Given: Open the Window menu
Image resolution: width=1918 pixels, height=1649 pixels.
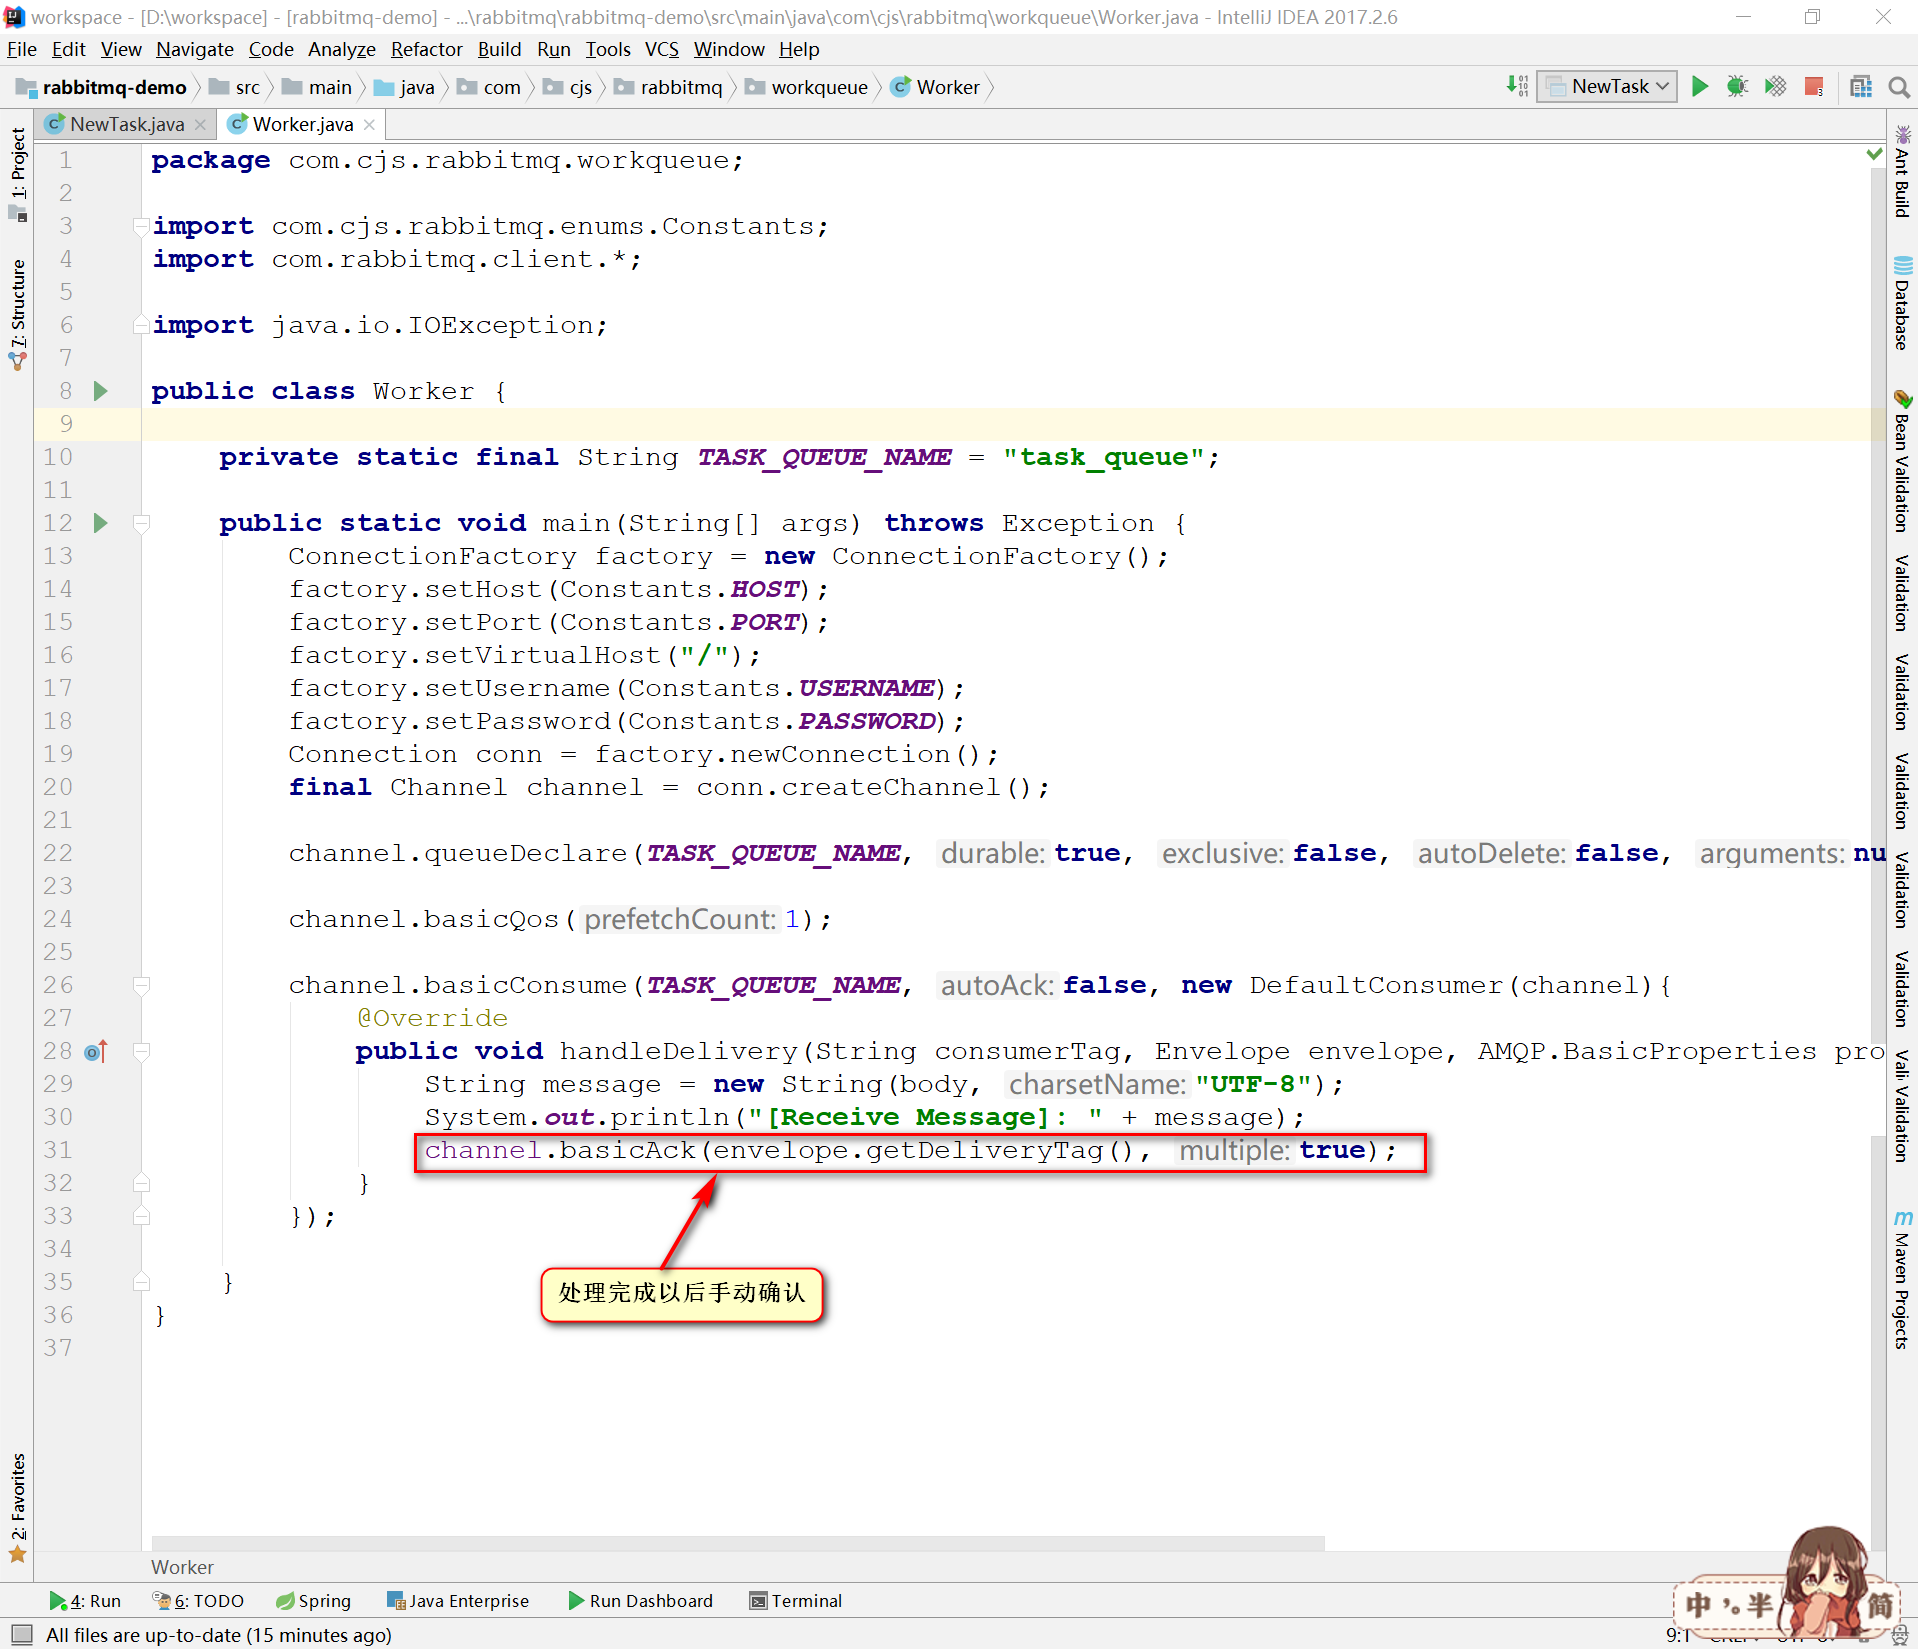Looking at the screenshot, I should click(729, 49).
